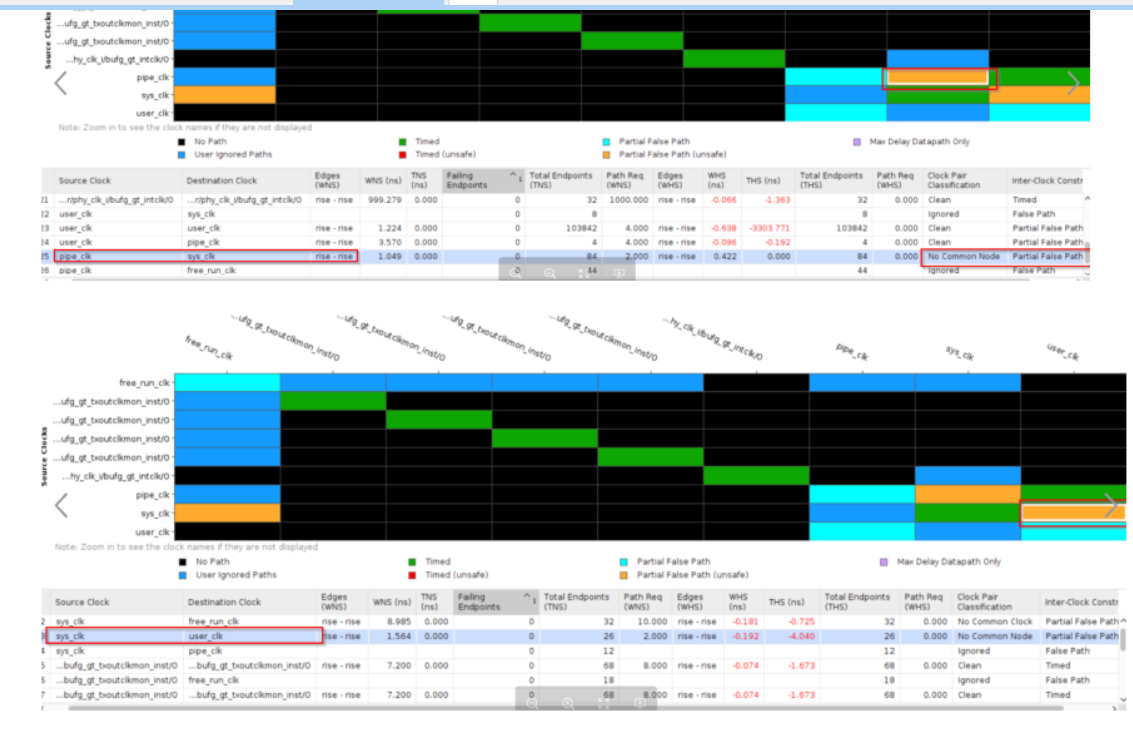Select cyan free_run_clk to free_run_clk cell, lower matrix
Image resolution: width=1133 pixels, height=731 pixels.
click(227, 382)
